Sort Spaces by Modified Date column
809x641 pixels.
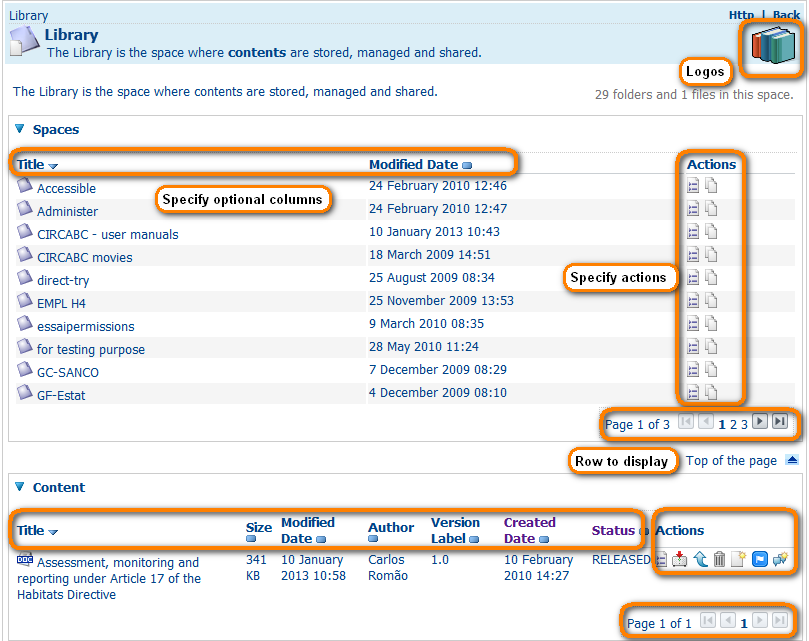click(x=413, y=164)
